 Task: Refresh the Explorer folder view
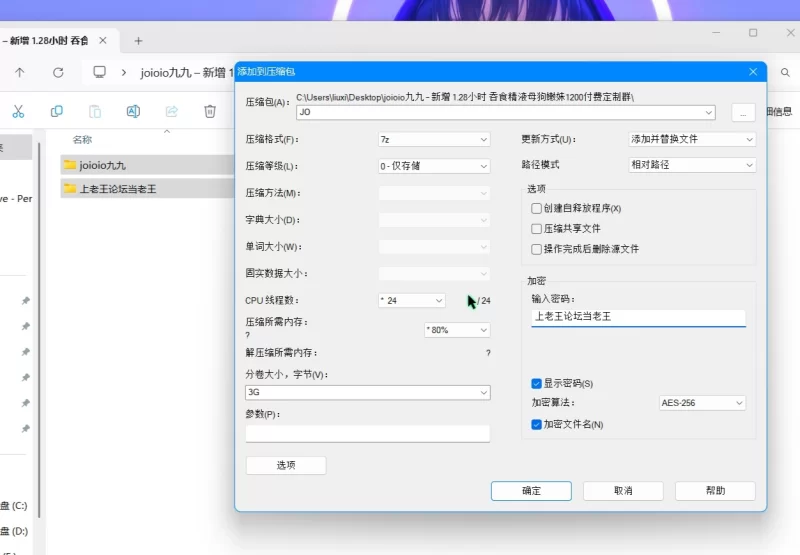pyautogui.click(x=58, y=72)
